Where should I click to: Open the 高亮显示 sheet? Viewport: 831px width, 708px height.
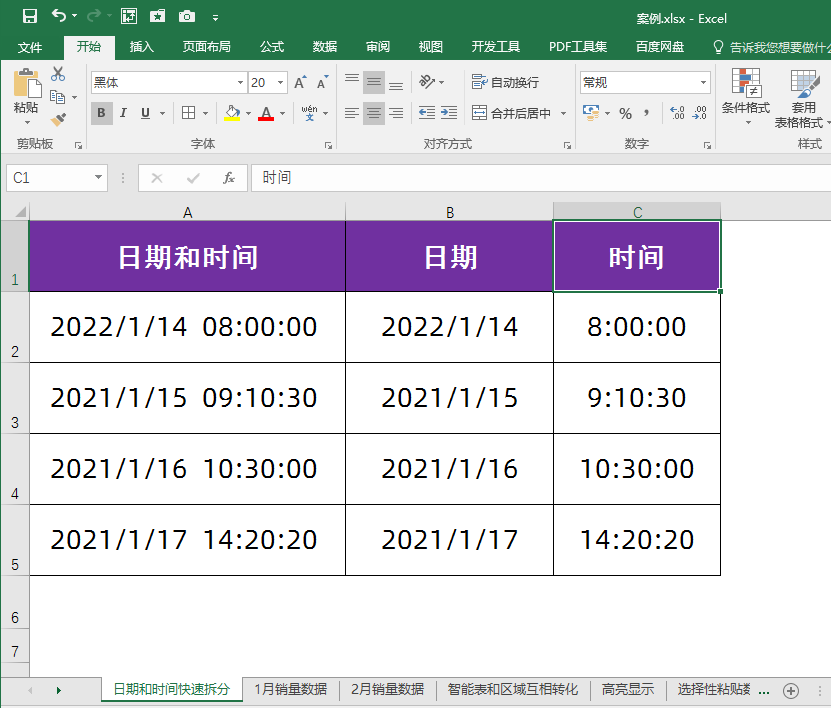point(627,689)
